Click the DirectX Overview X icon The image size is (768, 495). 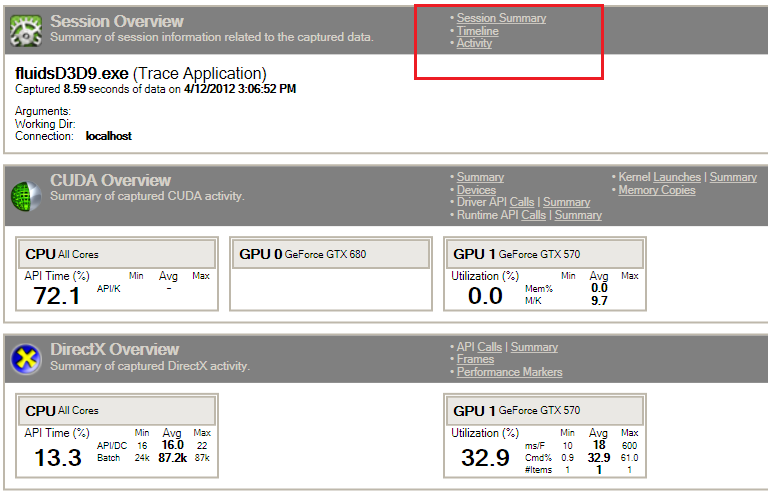click(24, 358)
